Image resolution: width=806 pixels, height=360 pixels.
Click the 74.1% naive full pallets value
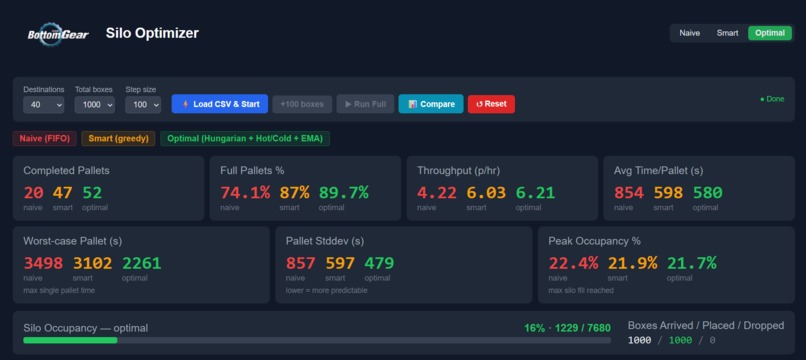tap(245, 193)
